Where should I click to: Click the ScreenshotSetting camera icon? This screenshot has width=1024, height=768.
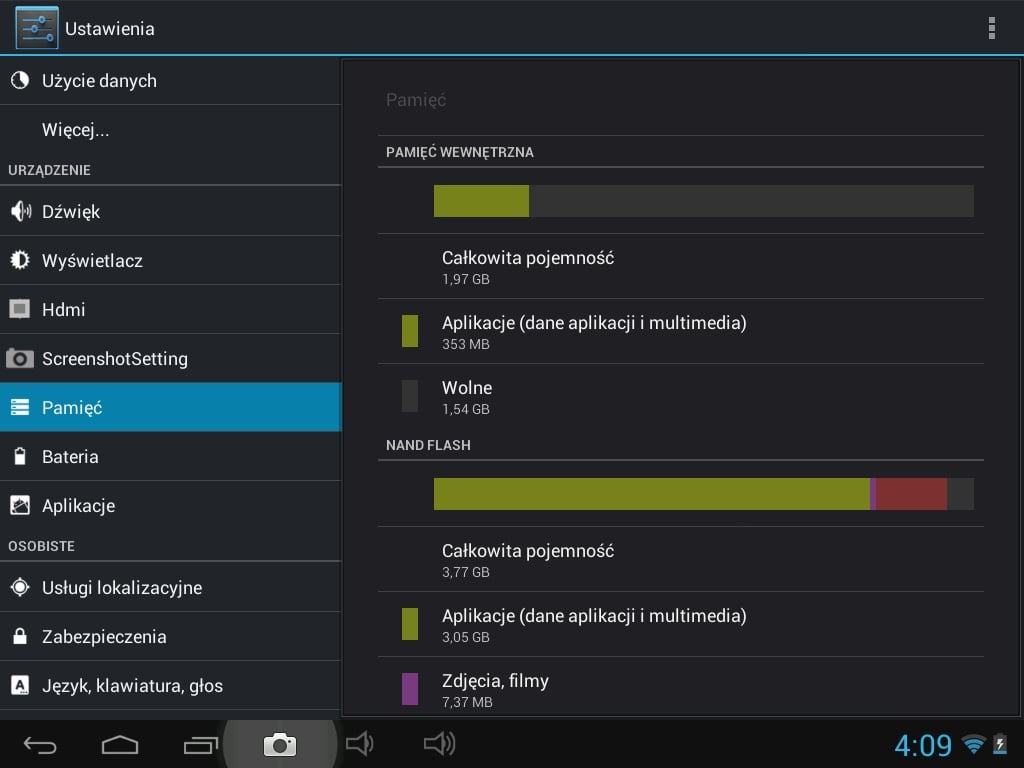(x=20, y=358)
